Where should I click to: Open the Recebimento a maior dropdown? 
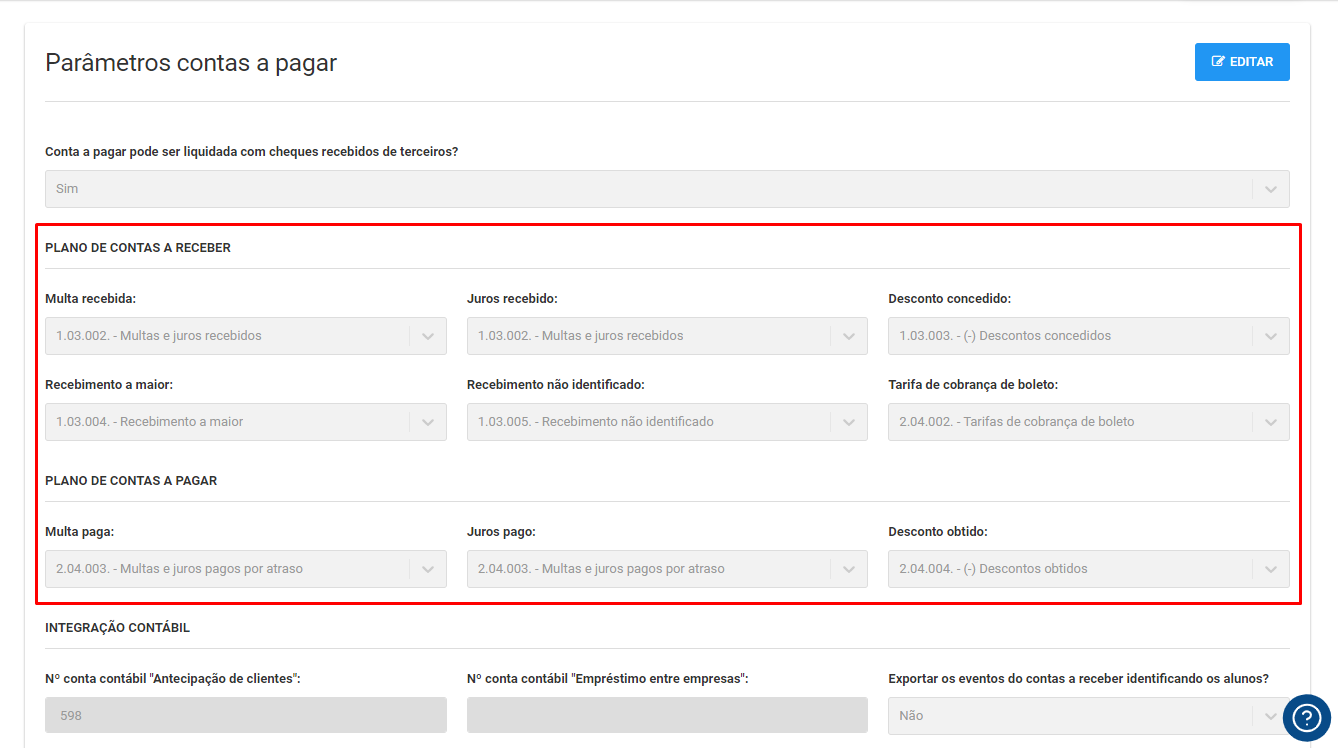point(246,422)
